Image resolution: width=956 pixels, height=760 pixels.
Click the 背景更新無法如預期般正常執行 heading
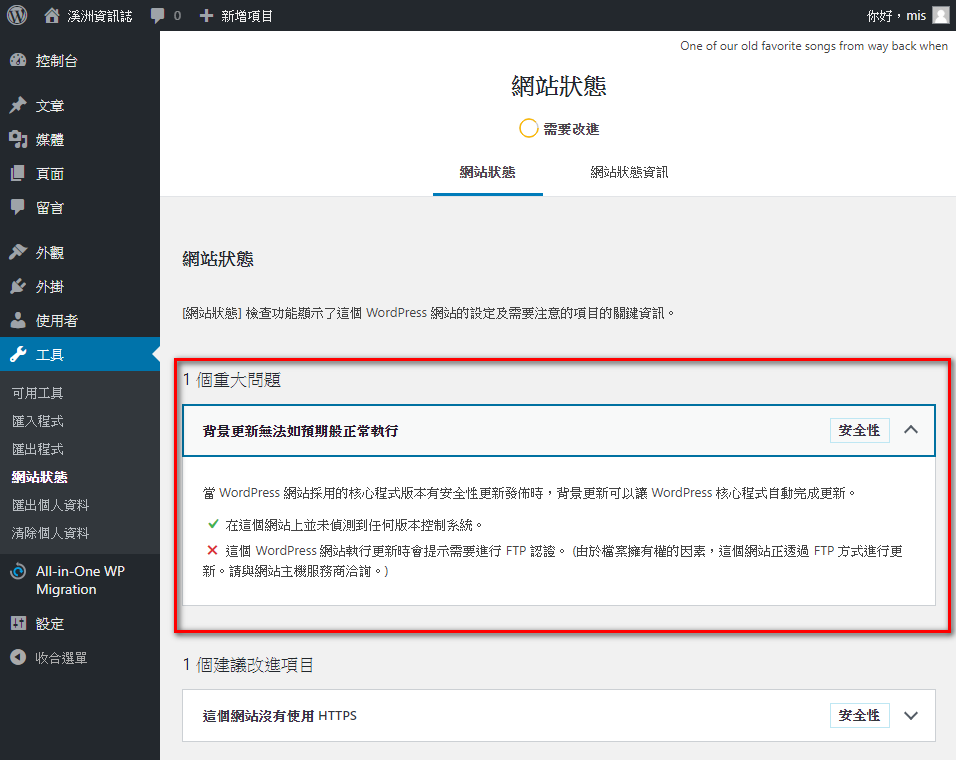[301, 431]
